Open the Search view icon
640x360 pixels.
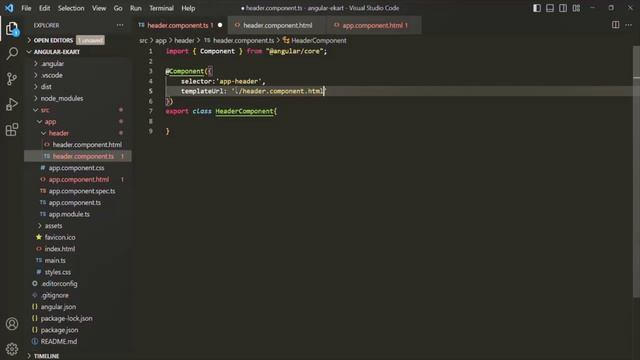(12, 53)
